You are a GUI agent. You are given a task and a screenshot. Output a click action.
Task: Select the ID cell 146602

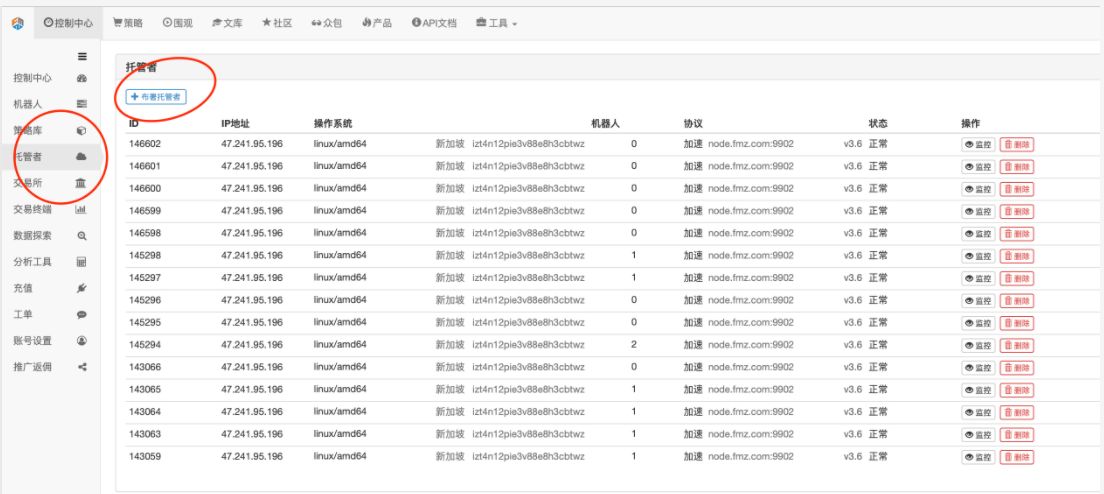click(144, 144)
